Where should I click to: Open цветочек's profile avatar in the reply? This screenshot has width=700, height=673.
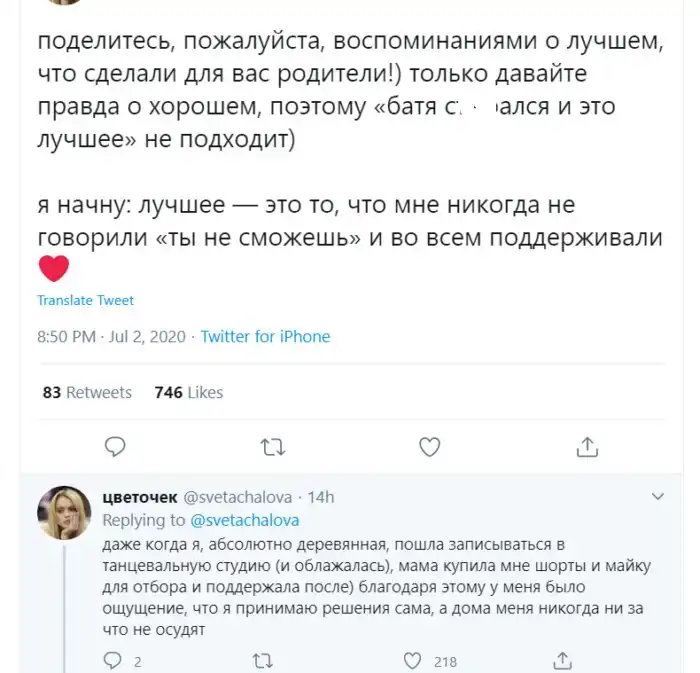(65, 514)
